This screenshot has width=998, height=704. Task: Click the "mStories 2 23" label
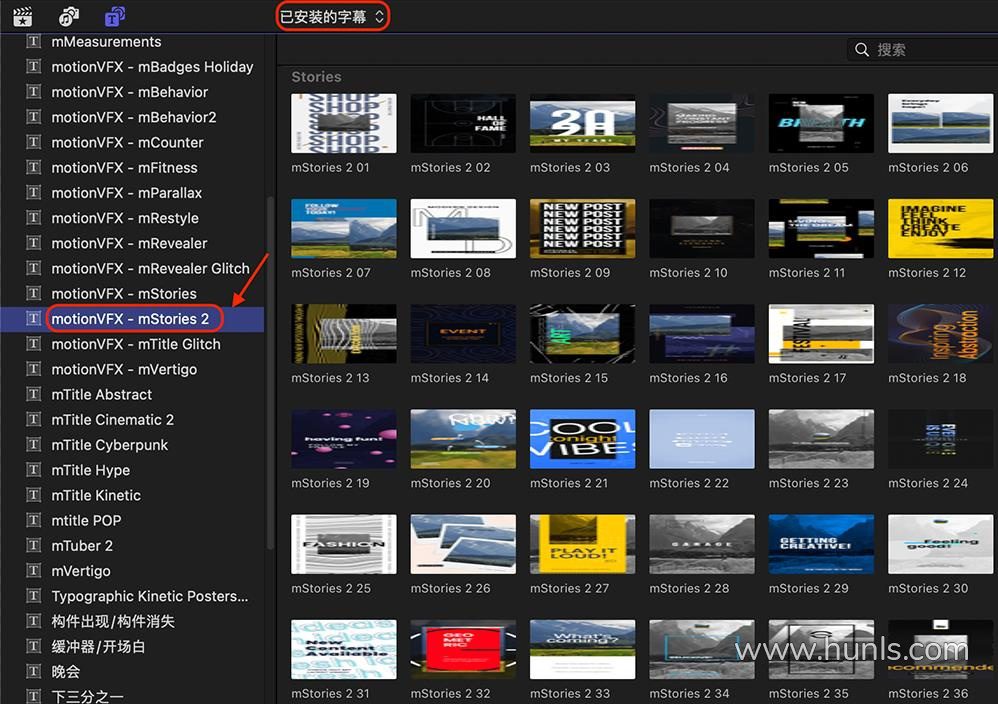coord(808,483)
